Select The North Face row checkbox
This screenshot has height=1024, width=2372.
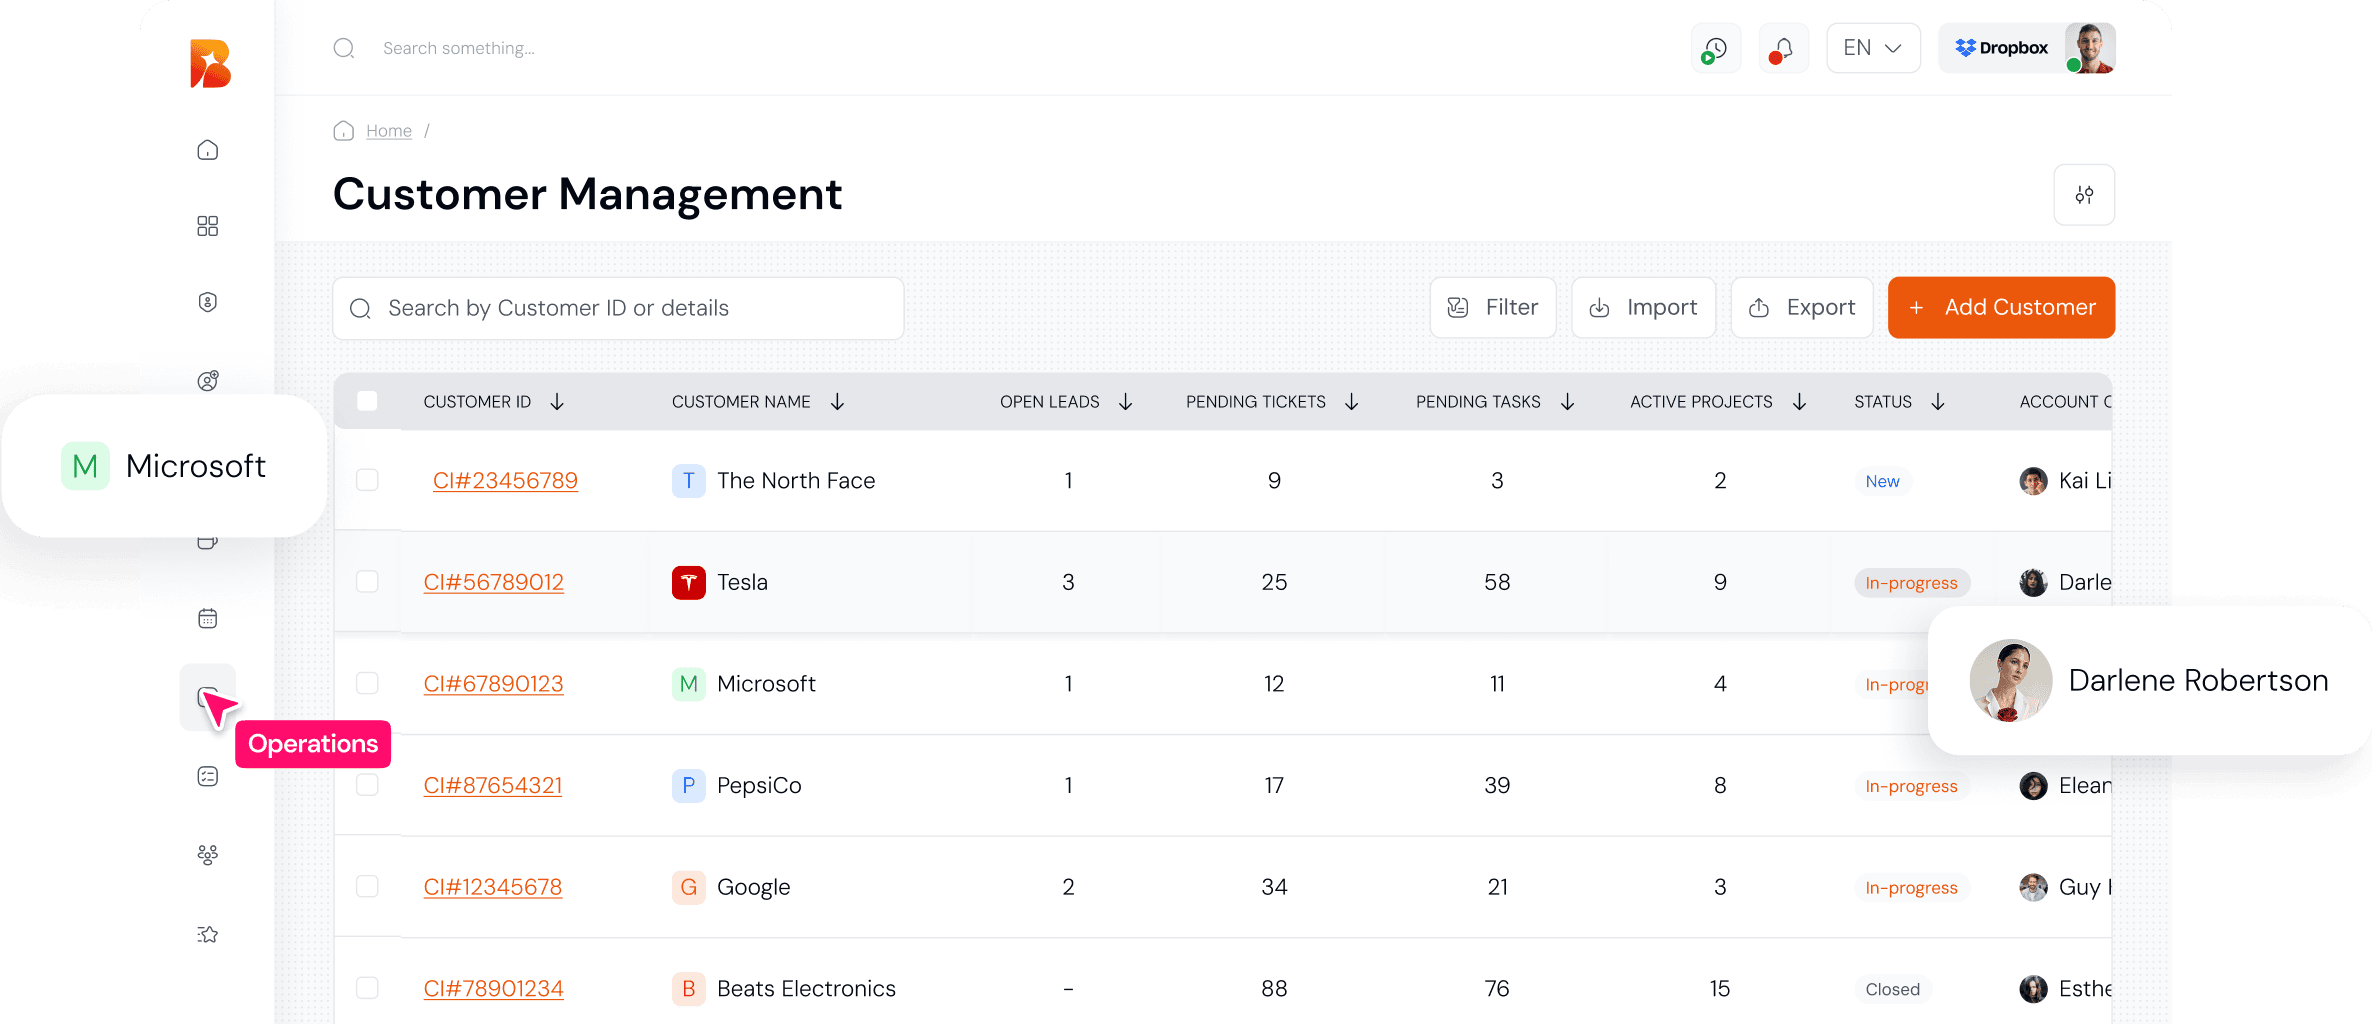(x=367, y=480)
